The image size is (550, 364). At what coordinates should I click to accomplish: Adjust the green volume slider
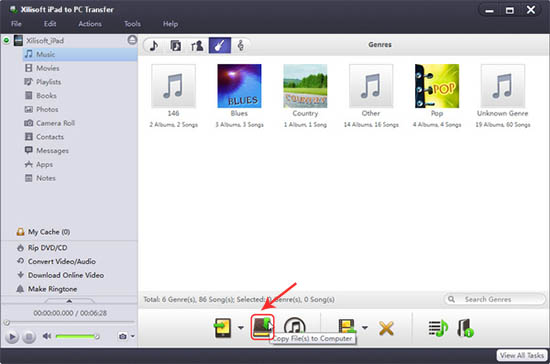point(77,337)
